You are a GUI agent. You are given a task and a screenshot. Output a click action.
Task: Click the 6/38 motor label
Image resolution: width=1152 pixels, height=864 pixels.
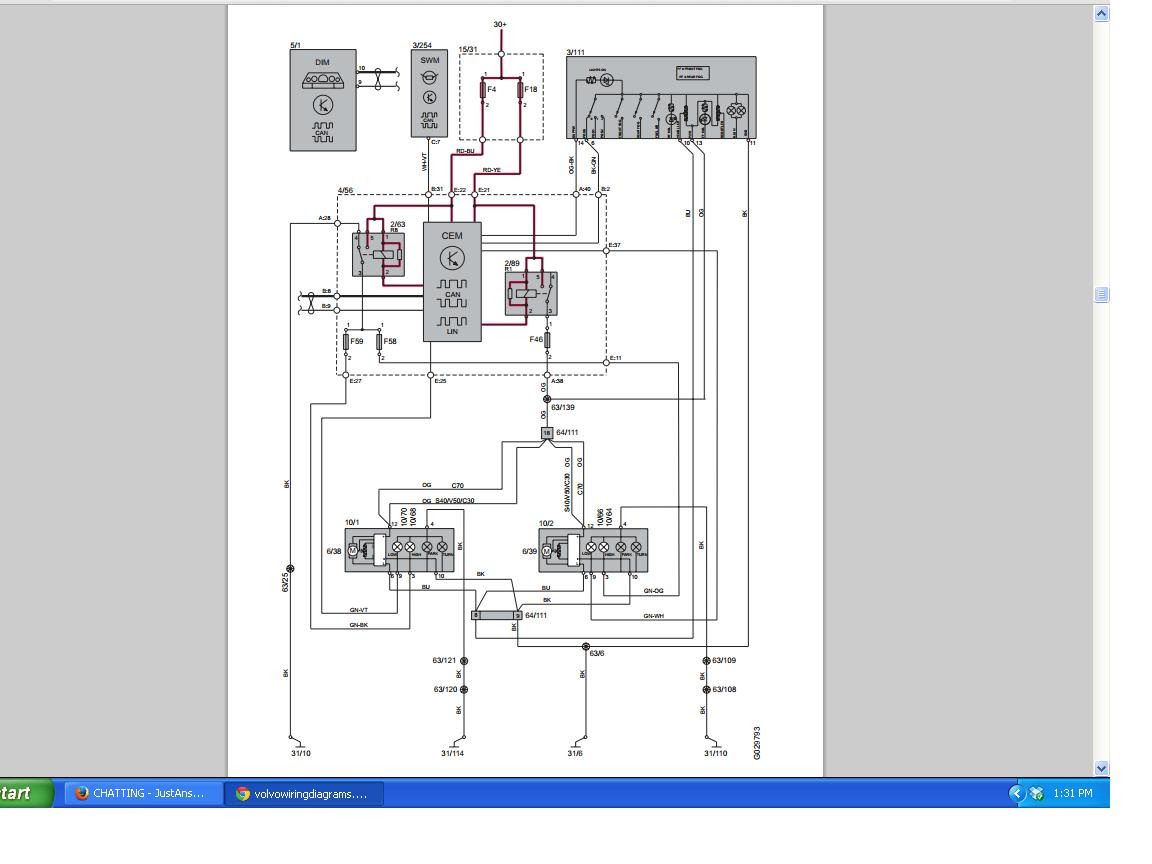pos(334,551)
